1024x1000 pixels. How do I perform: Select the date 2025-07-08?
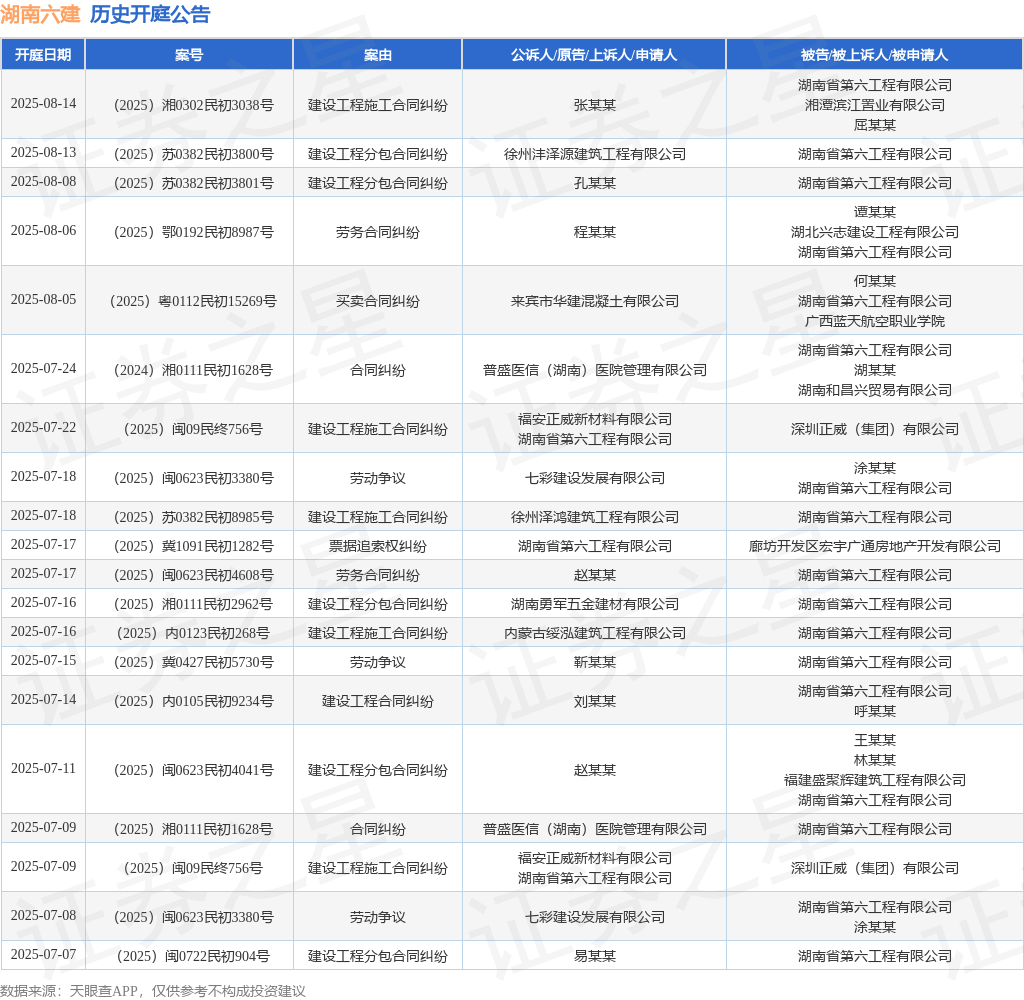pos(43,916)
